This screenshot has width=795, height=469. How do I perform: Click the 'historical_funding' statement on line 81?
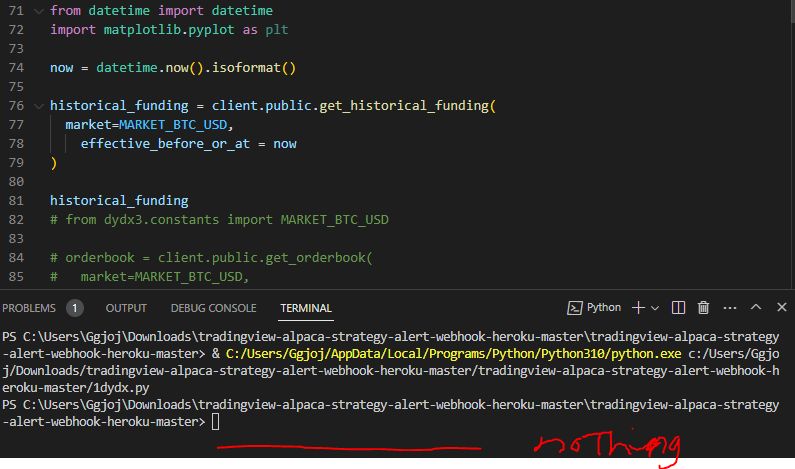pos(119,201)
